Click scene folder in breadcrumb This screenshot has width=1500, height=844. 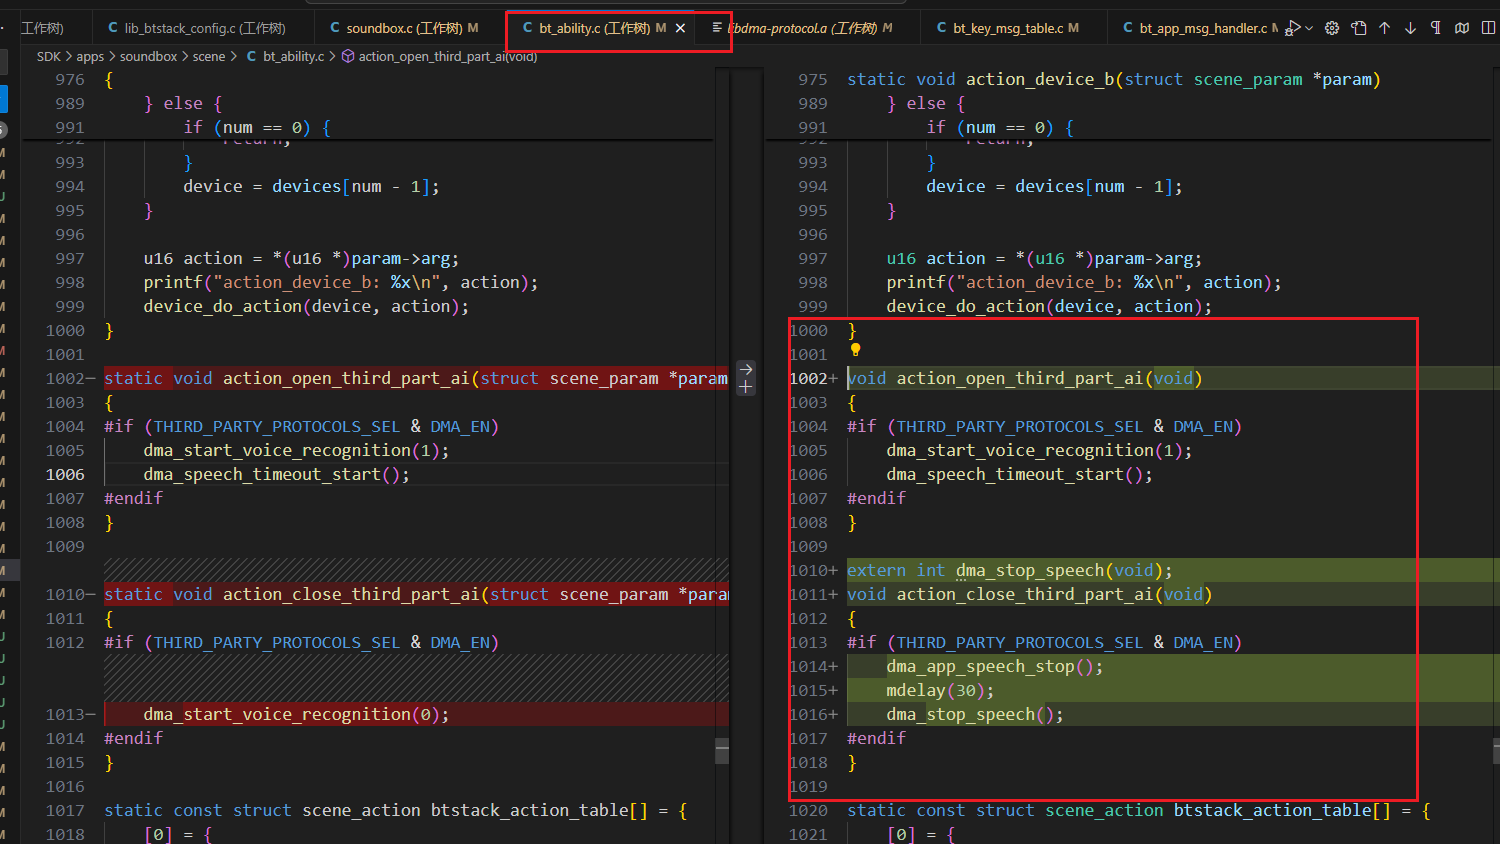click(209, 56)
